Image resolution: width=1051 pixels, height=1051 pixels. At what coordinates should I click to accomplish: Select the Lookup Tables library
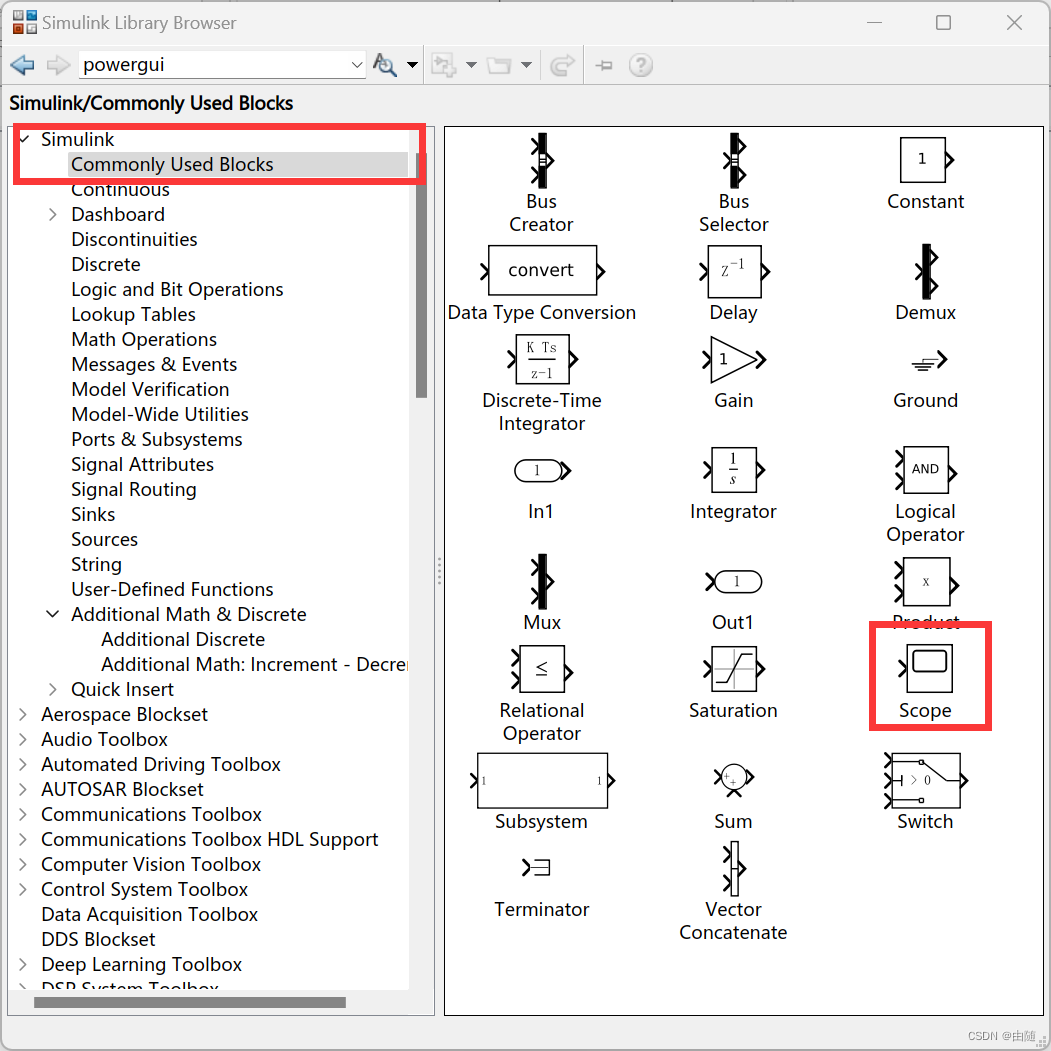pos(133,314)
